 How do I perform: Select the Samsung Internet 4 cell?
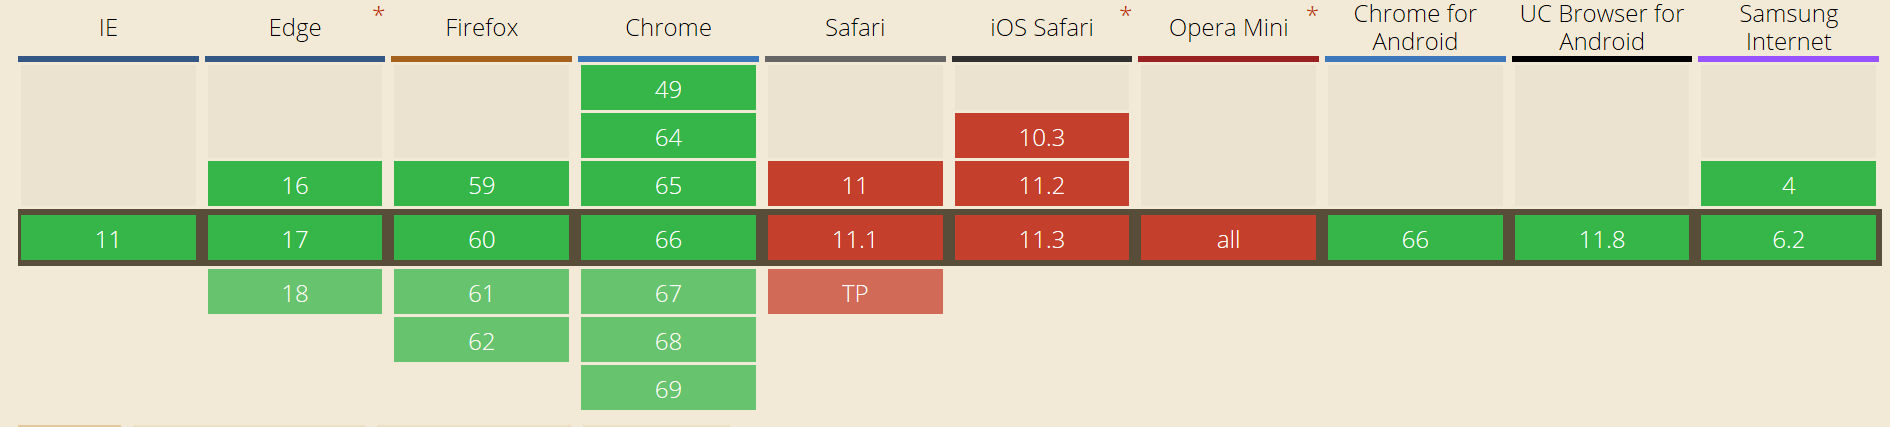pyautogui.click(x=1788, y=184)
